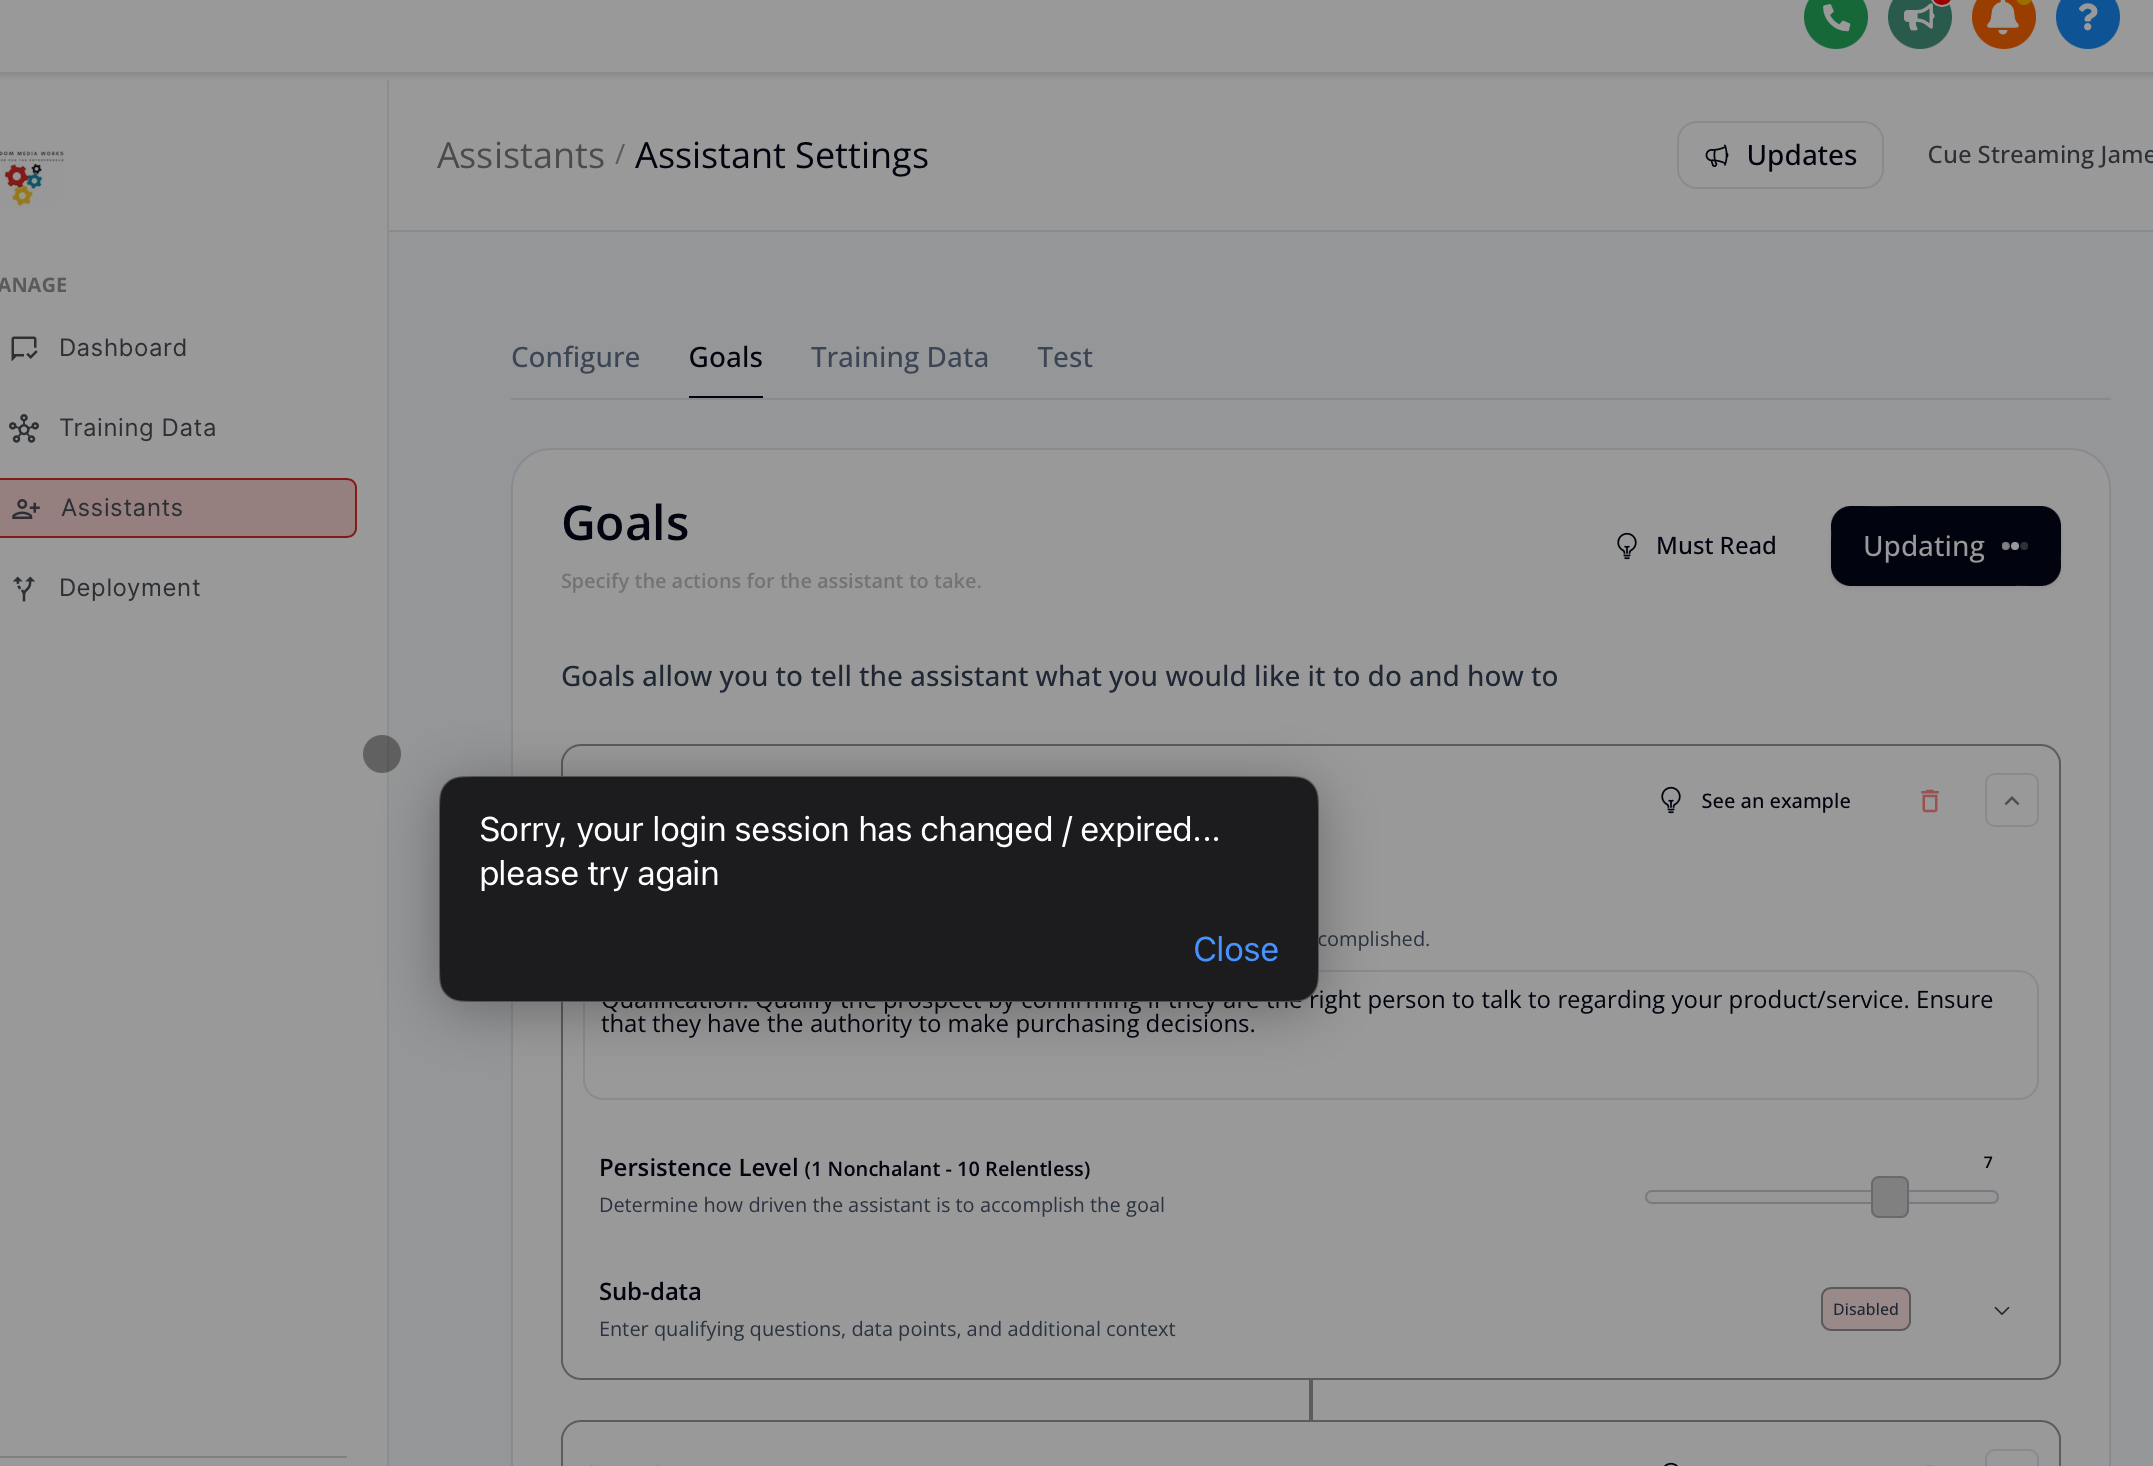The height and width of the screenshot is (1466, 2153).
Task: Expand the Sub-data section chevron
Action: click(2002, 1310)
